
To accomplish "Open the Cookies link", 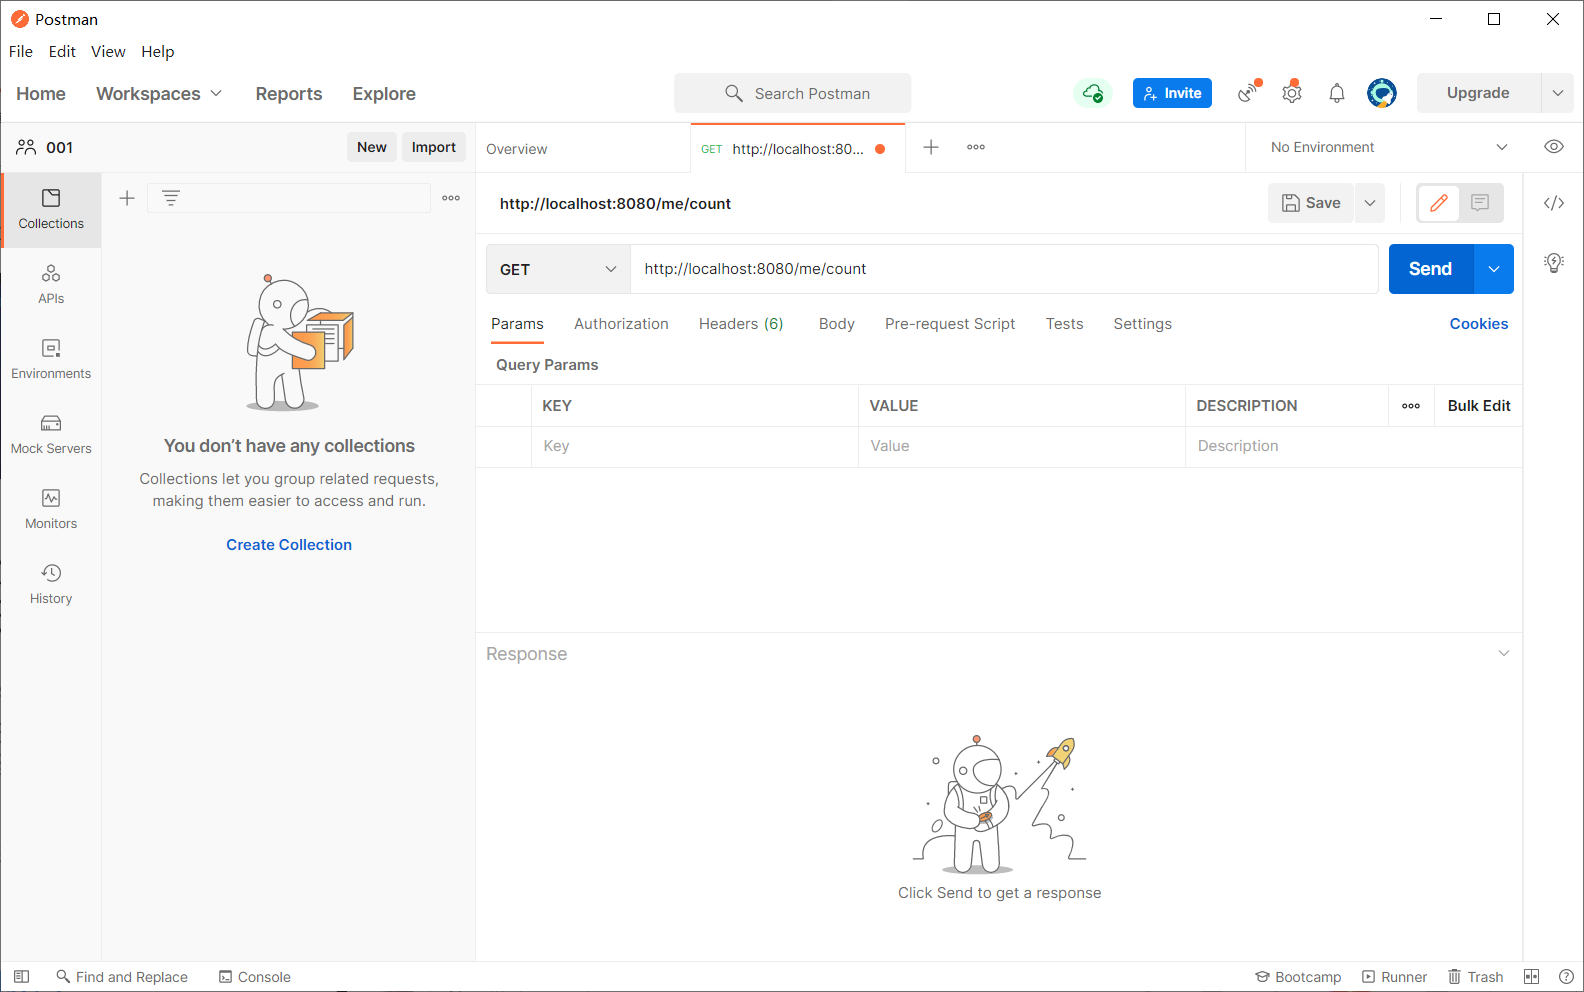I will pyautogui.click(x=1479, y=324).
